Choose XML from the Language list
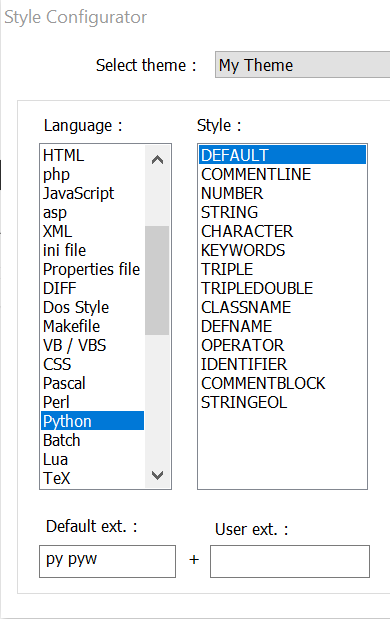The image size is (390, 619). tap(92, 231)
